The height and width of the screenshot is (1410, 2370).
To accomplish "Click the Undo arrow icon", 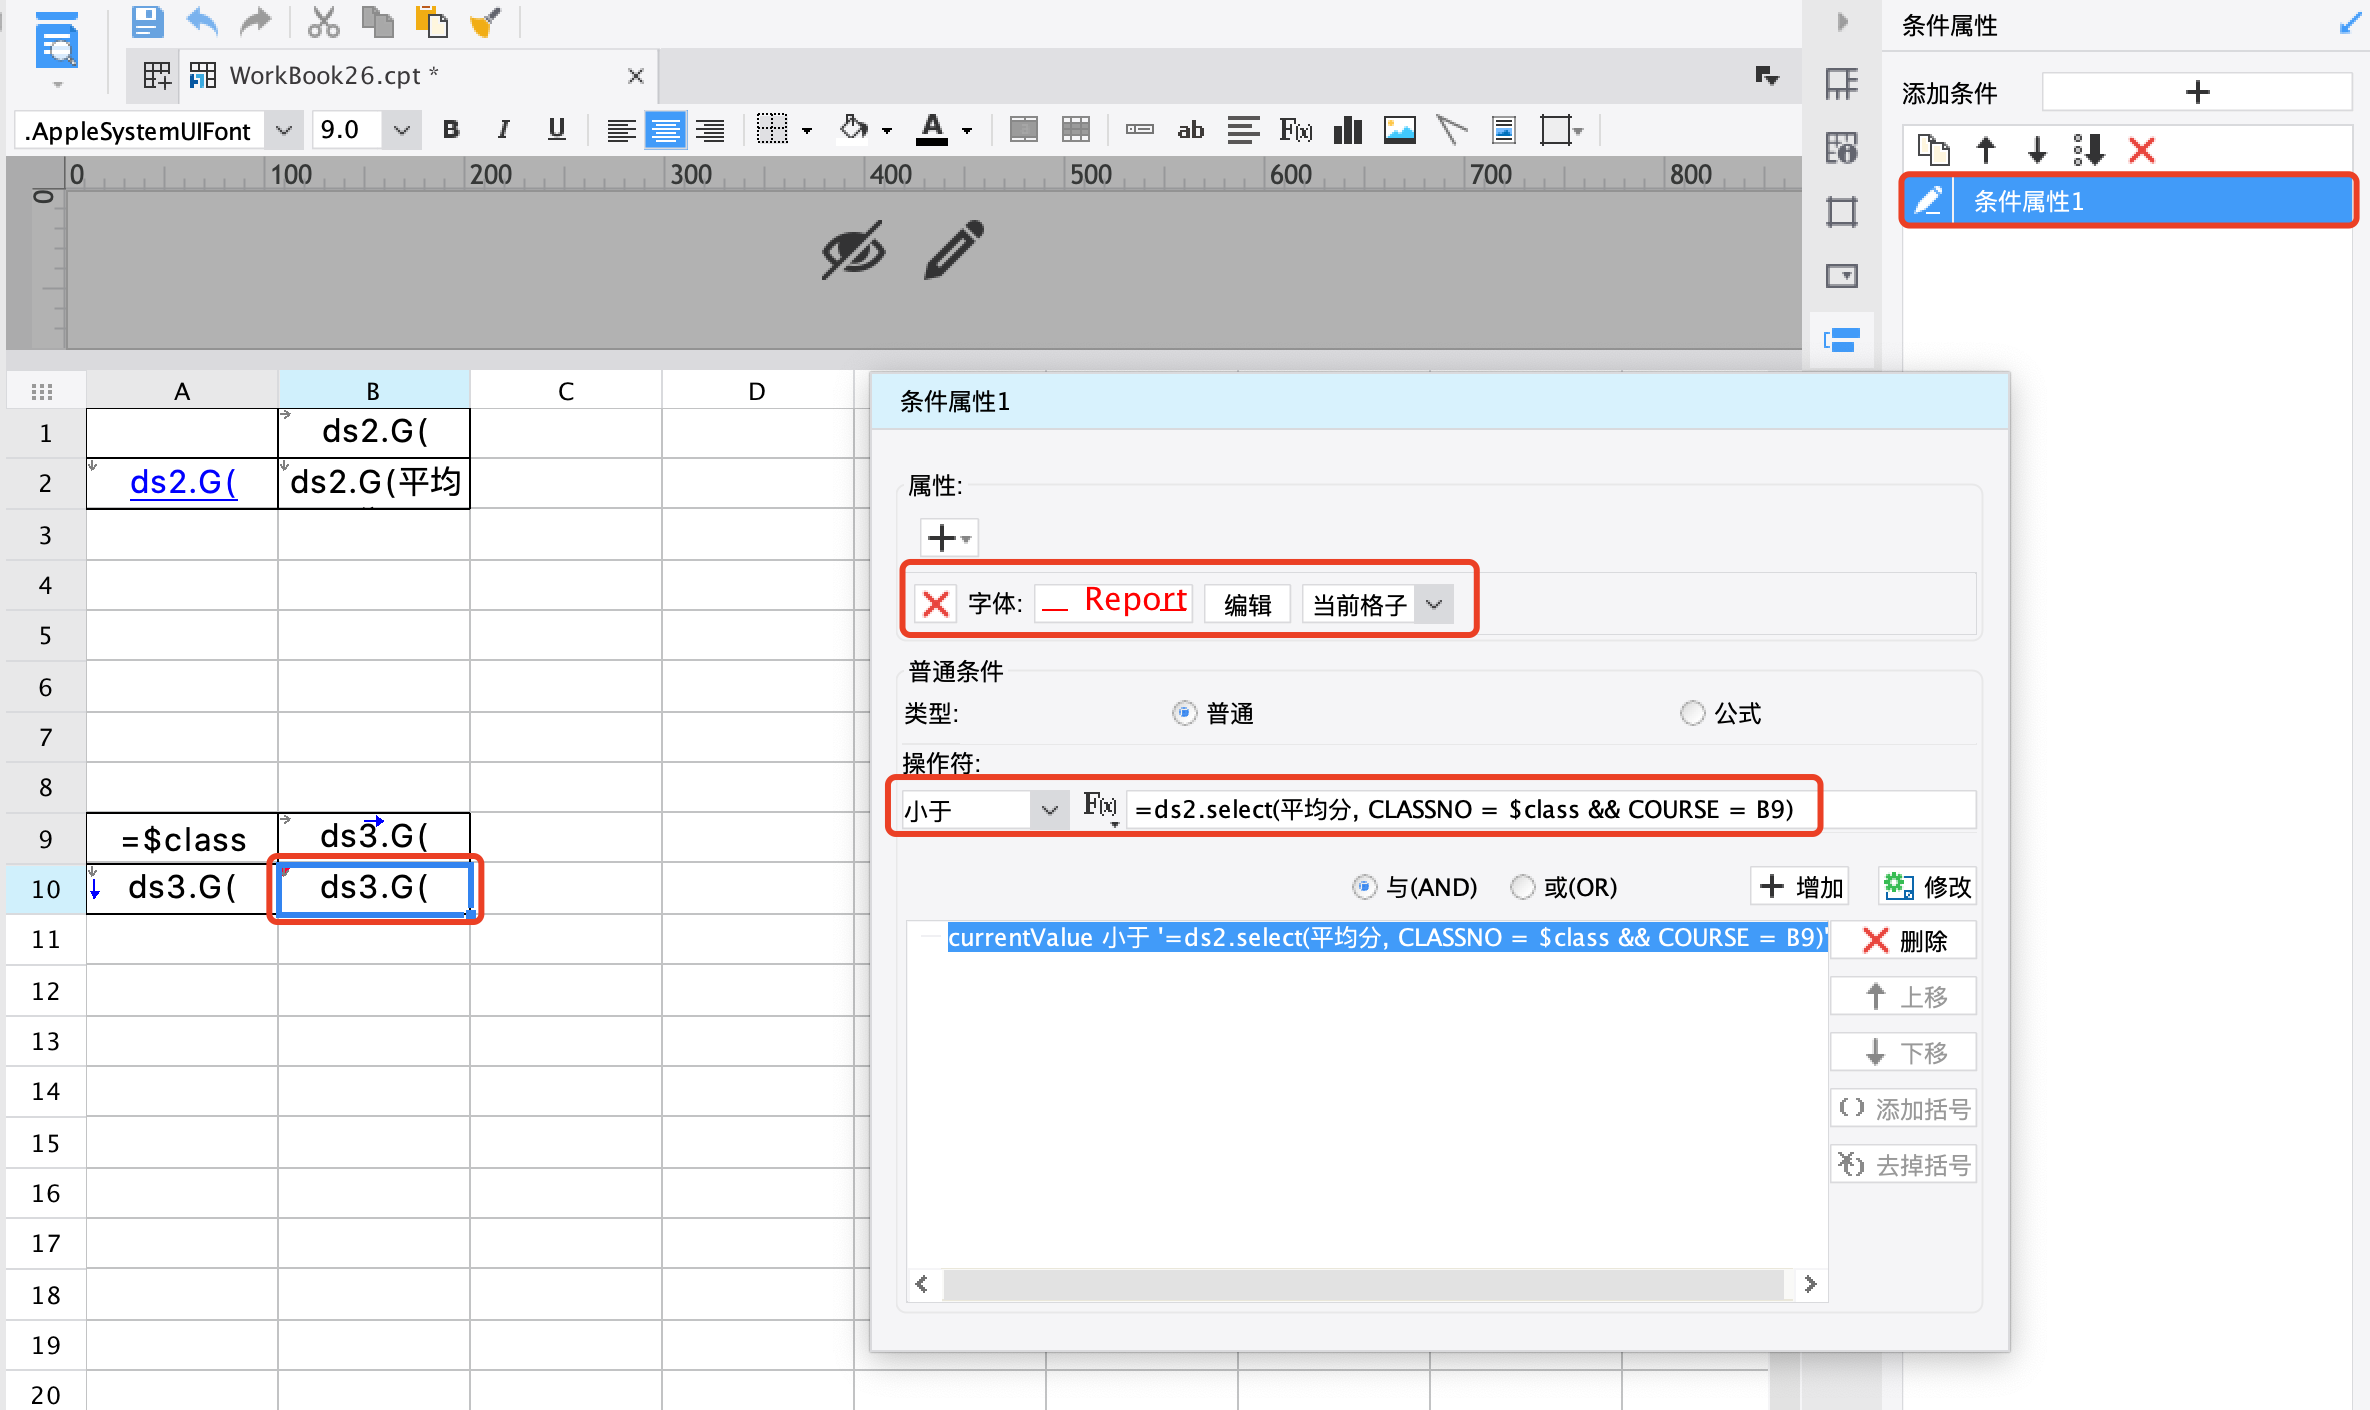I will (x=202, y=22).
